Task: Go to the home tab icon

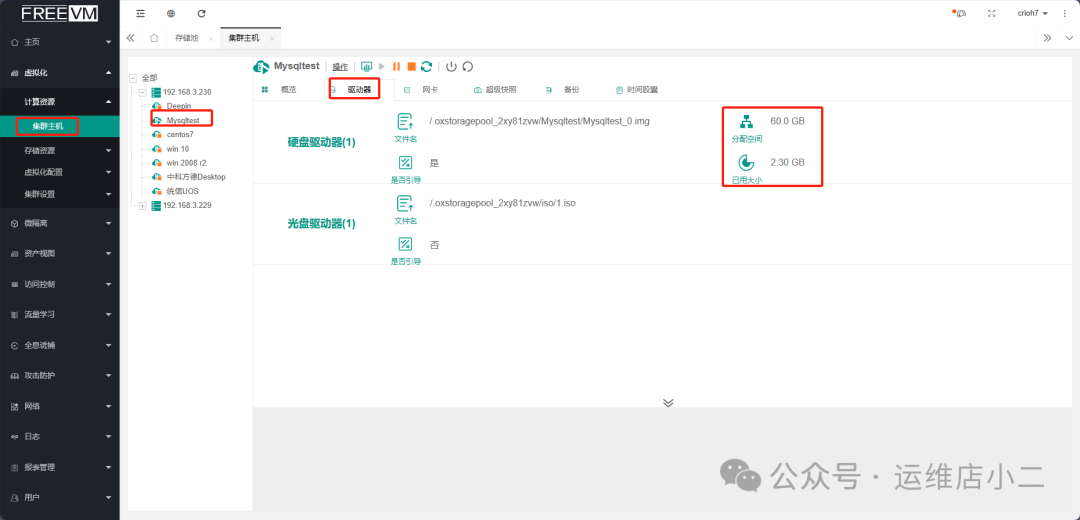Action: (154, 38)
